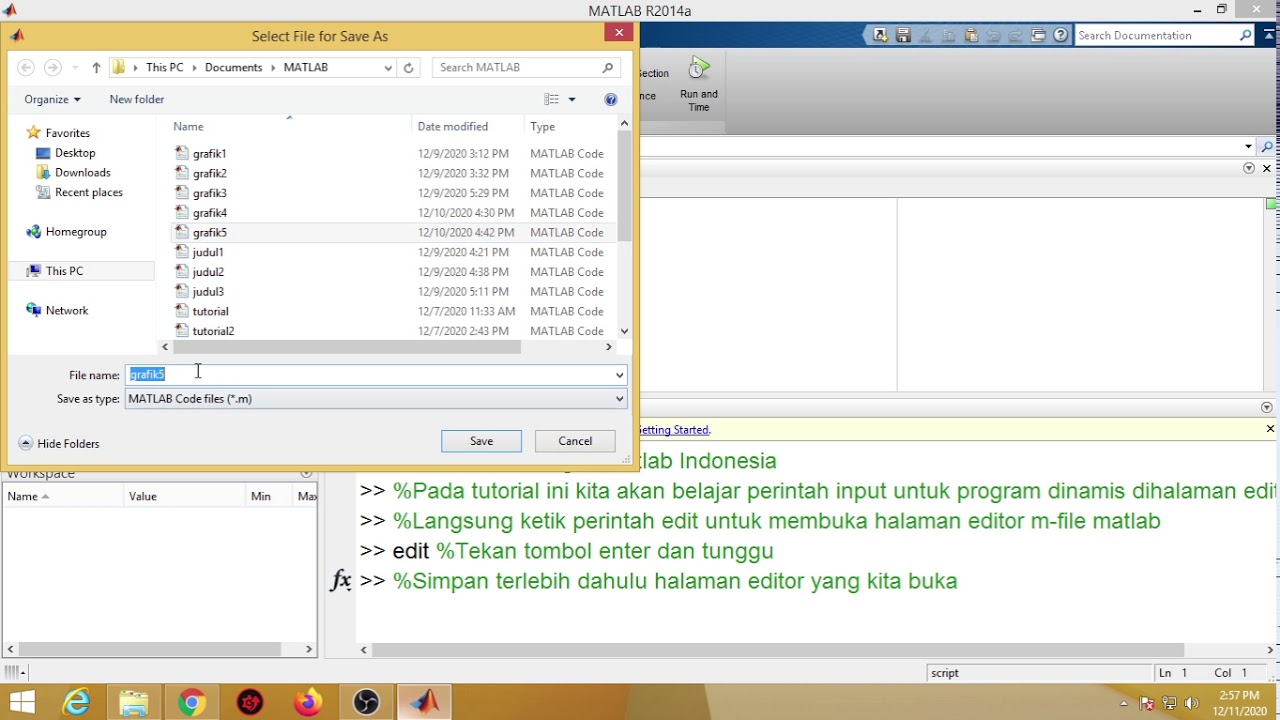This screenshot has width=1280, height=720.
Task: Open the editor panel actions dropdown
Action: (1248, 168)
